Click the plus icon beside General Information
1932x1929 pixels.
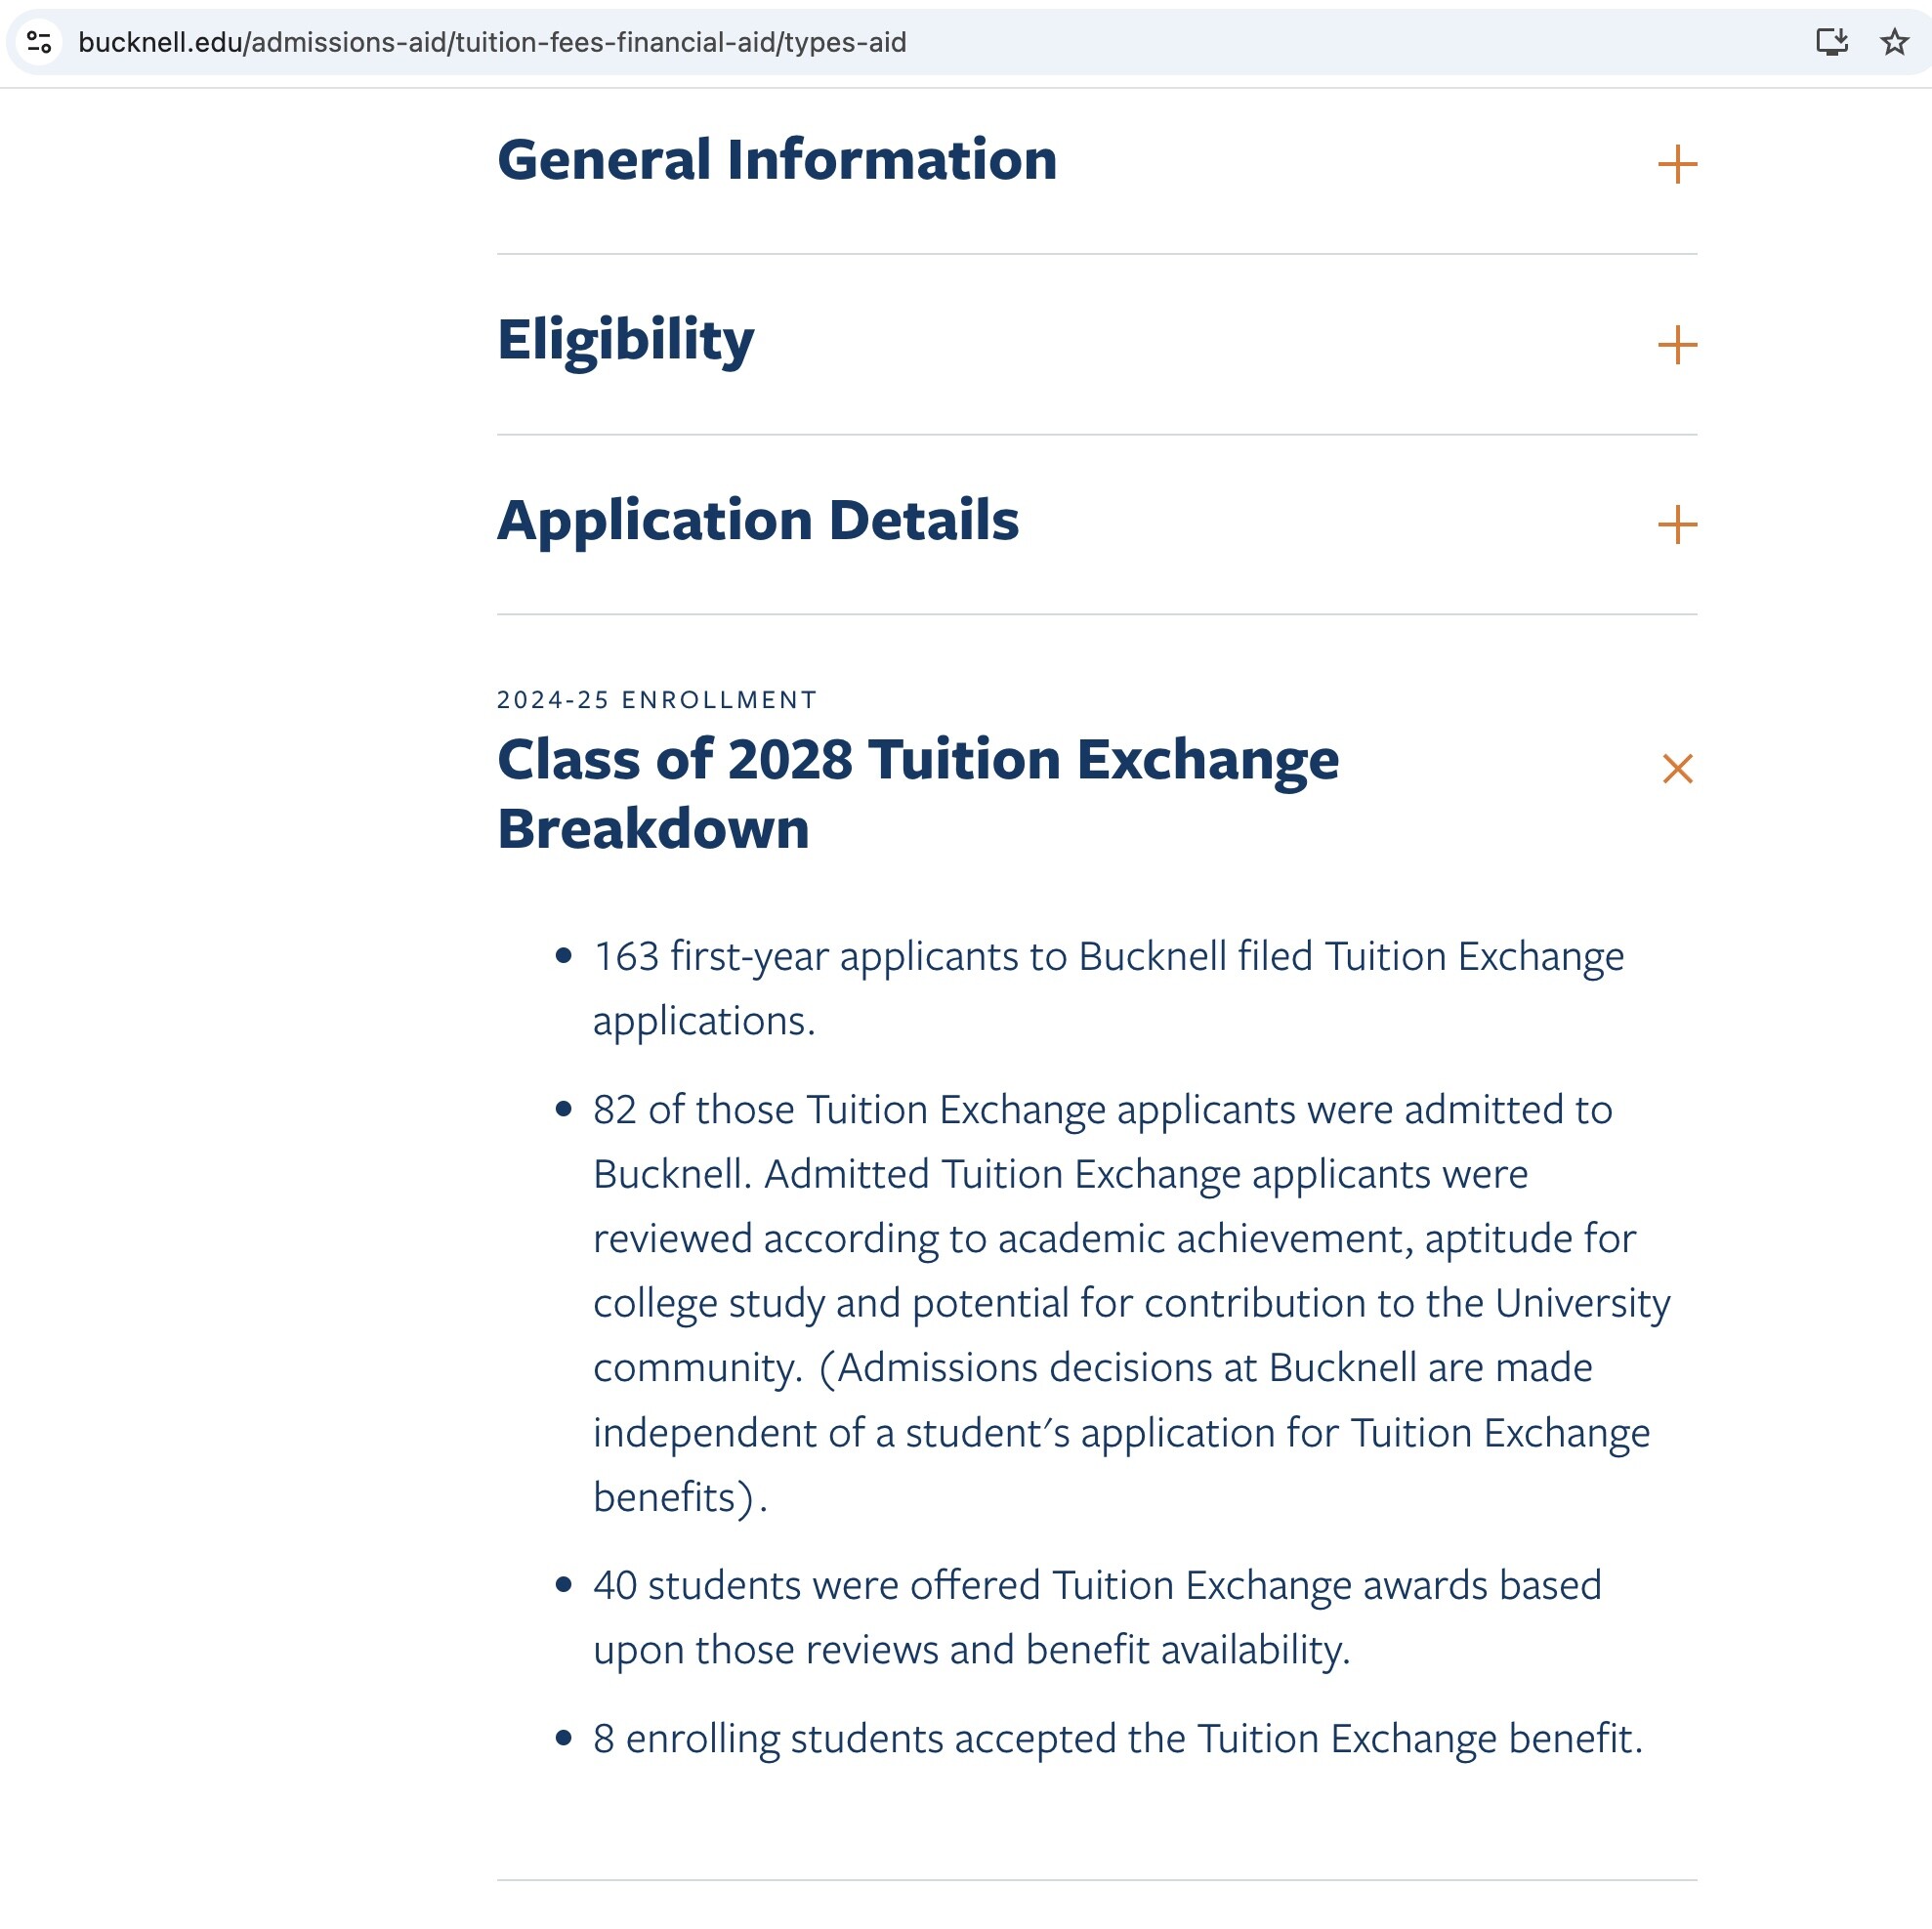tap(1677, 165)
